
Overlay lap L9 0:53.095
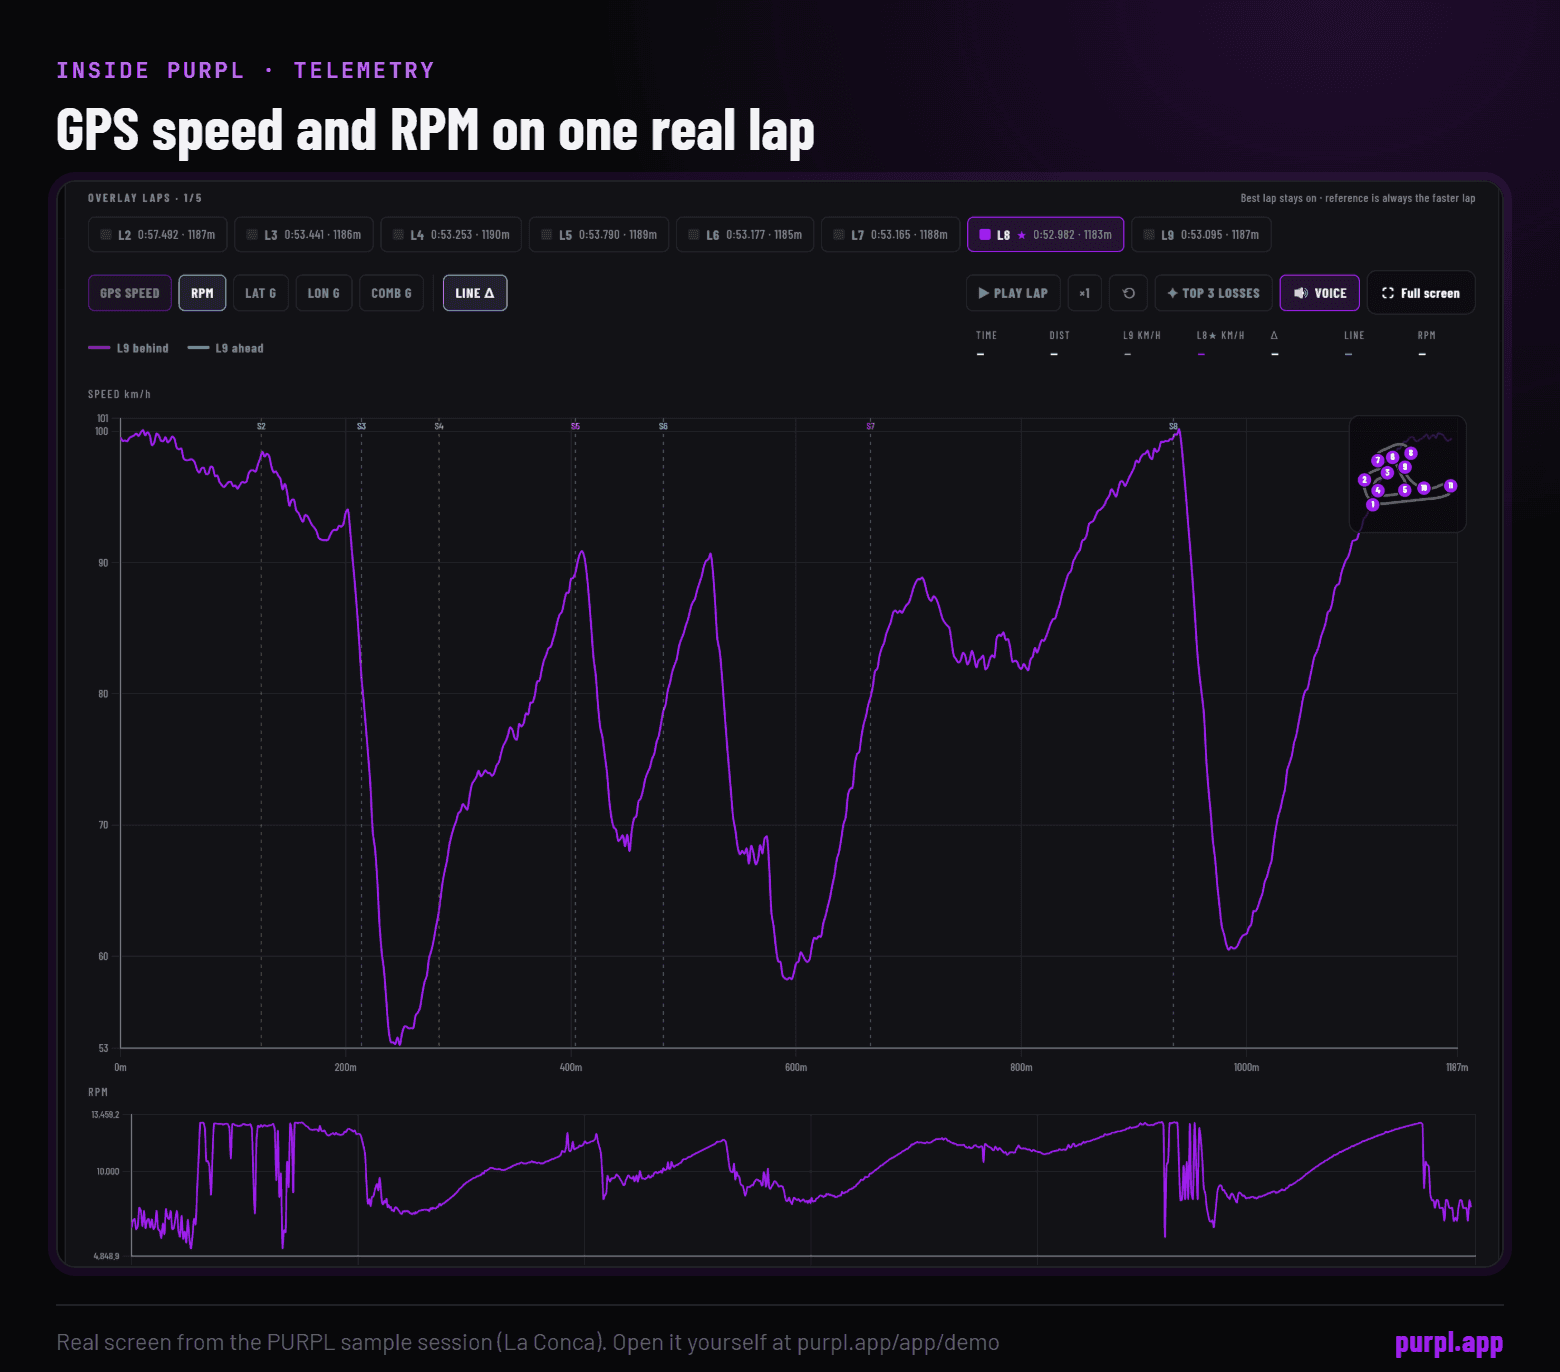click(x=1201, y=235)
